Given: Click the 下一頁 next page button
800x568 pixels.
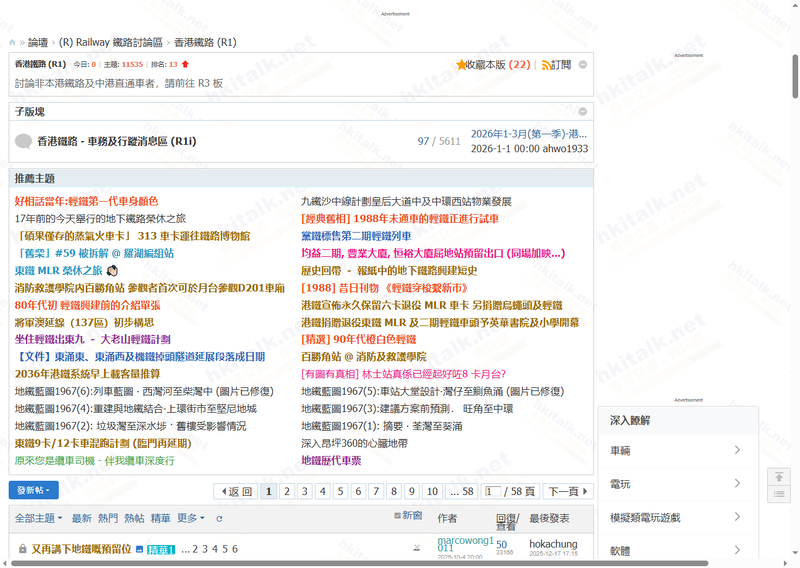Looking at the screenshot, I should point(568,491).
